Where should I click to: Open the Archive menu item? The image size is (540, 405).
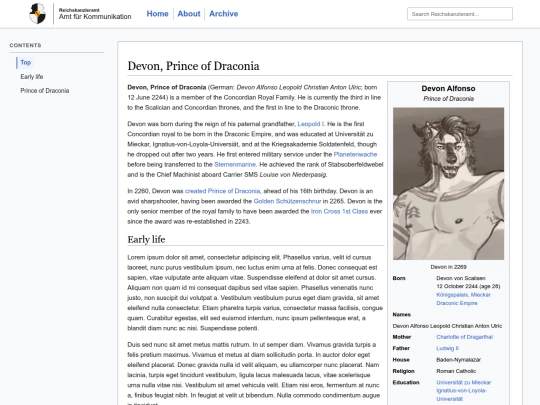[224, 14]
